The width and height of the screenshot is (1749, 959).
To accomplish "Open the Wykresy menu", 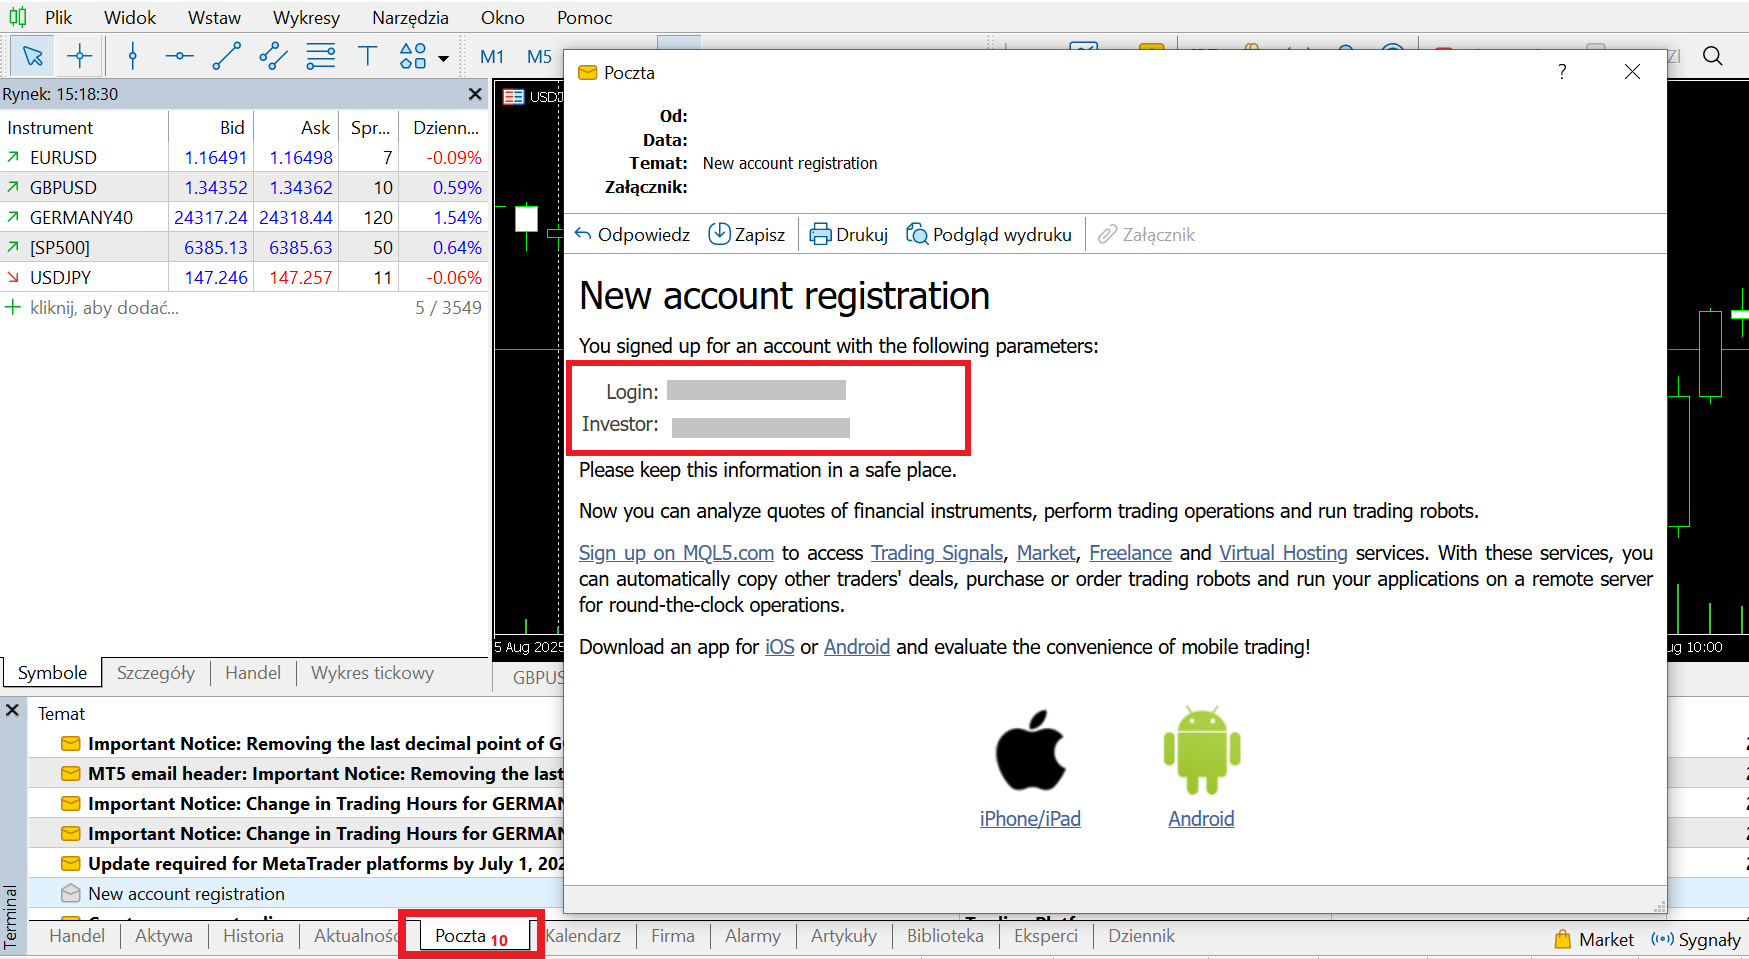I will tap(306, 18).
